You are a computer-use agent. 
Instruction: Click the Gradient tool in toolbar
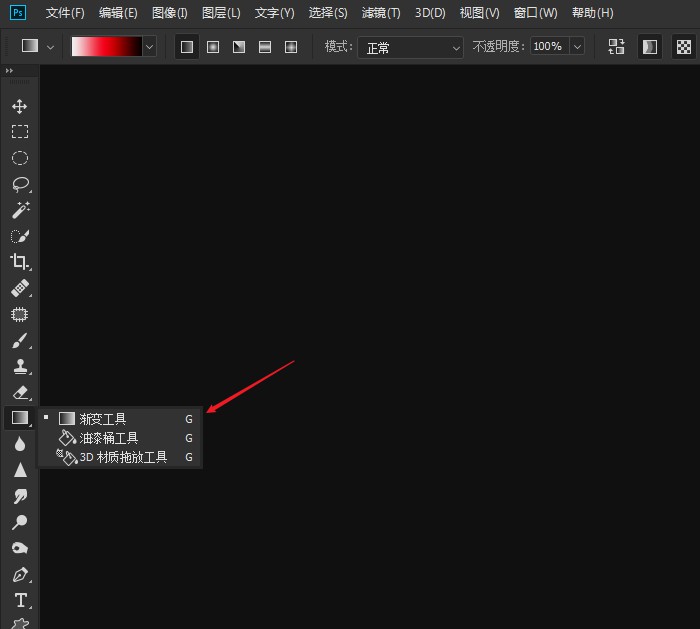point(20,418)
